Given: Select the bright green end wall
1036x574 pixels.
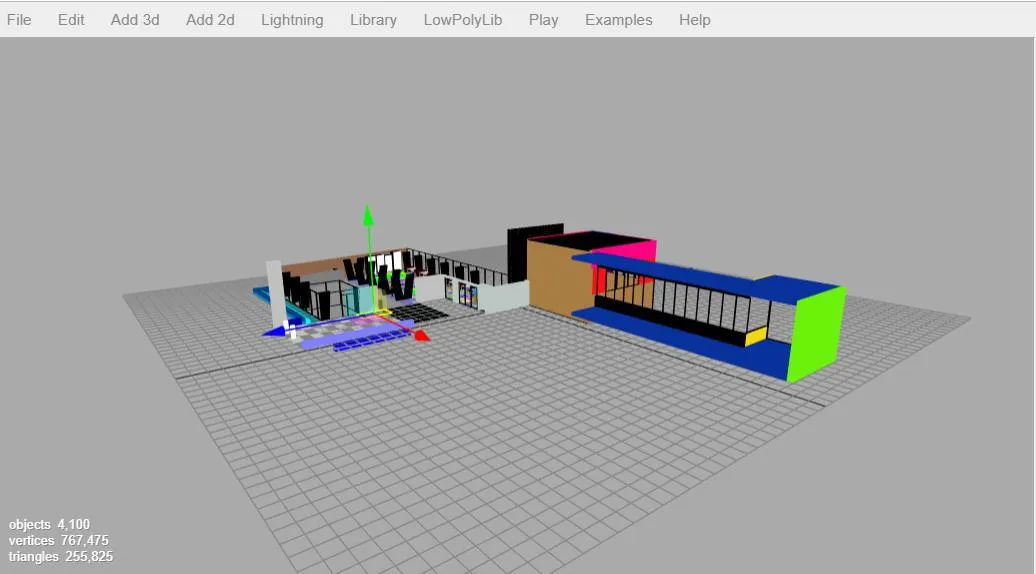Looking at the screenshot, I should 817,334.
